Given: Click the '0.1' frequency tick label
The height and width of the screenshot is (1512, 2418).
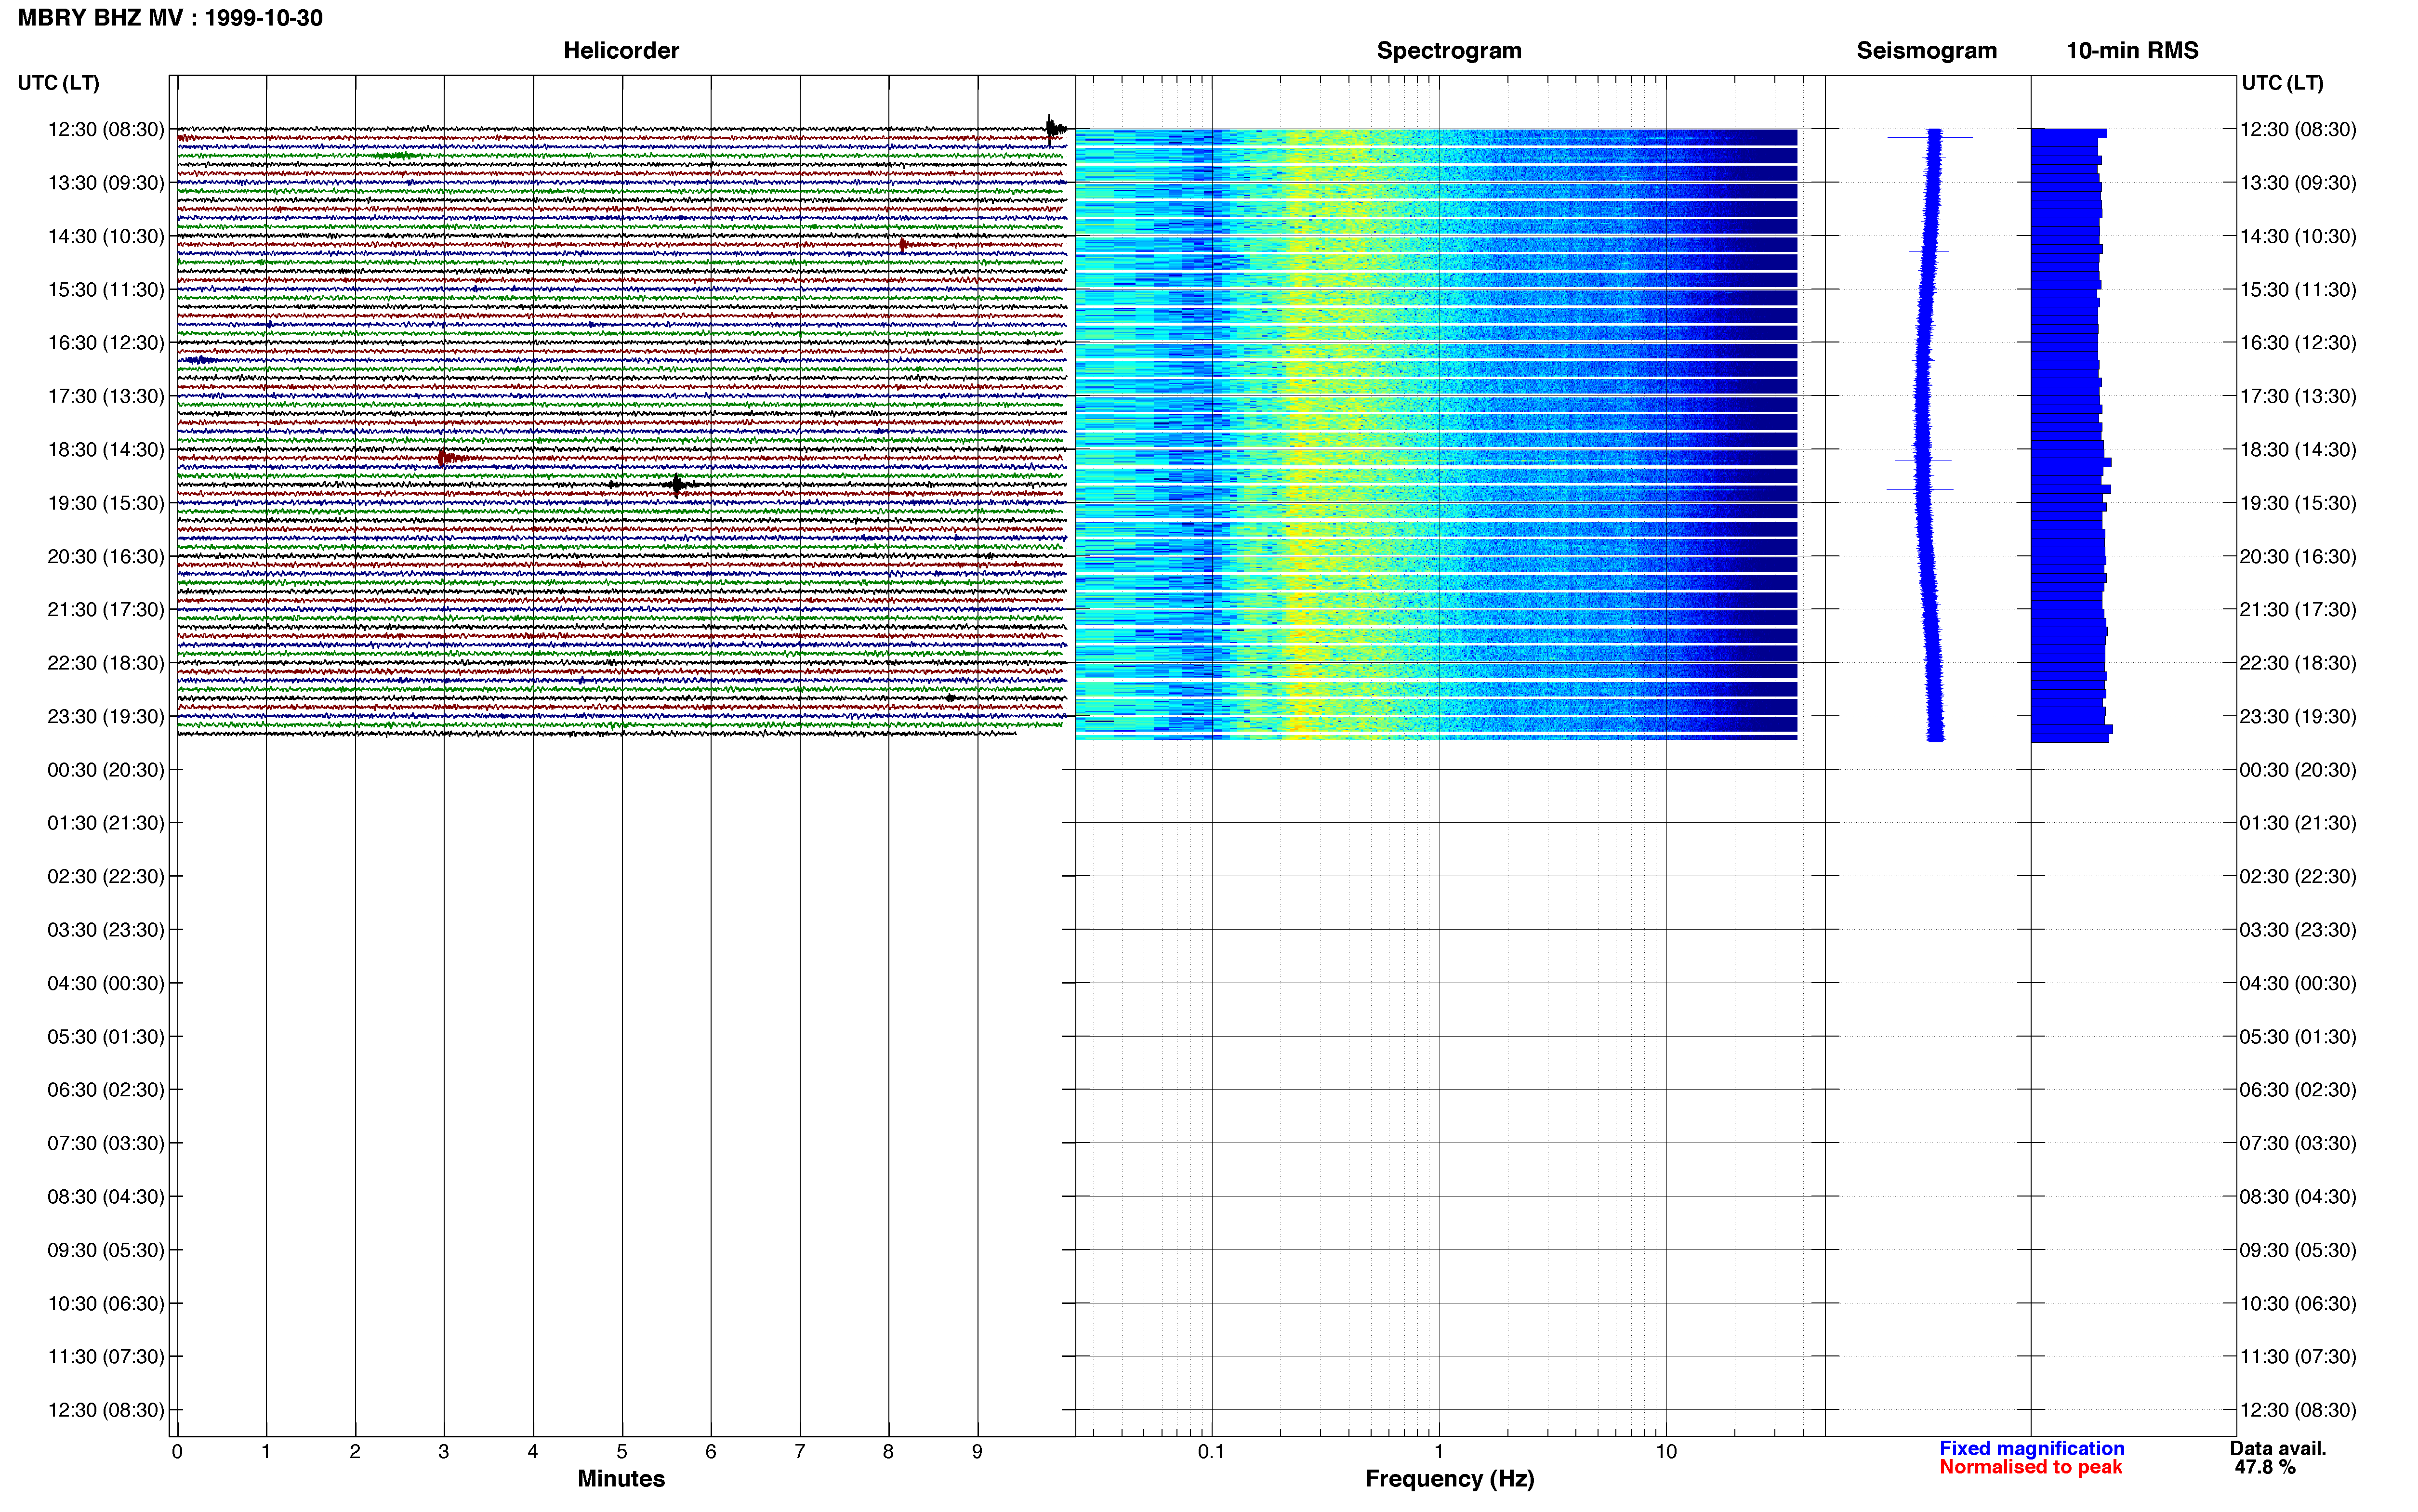Looking at the screenshot, I should tap(1211, 1451).
